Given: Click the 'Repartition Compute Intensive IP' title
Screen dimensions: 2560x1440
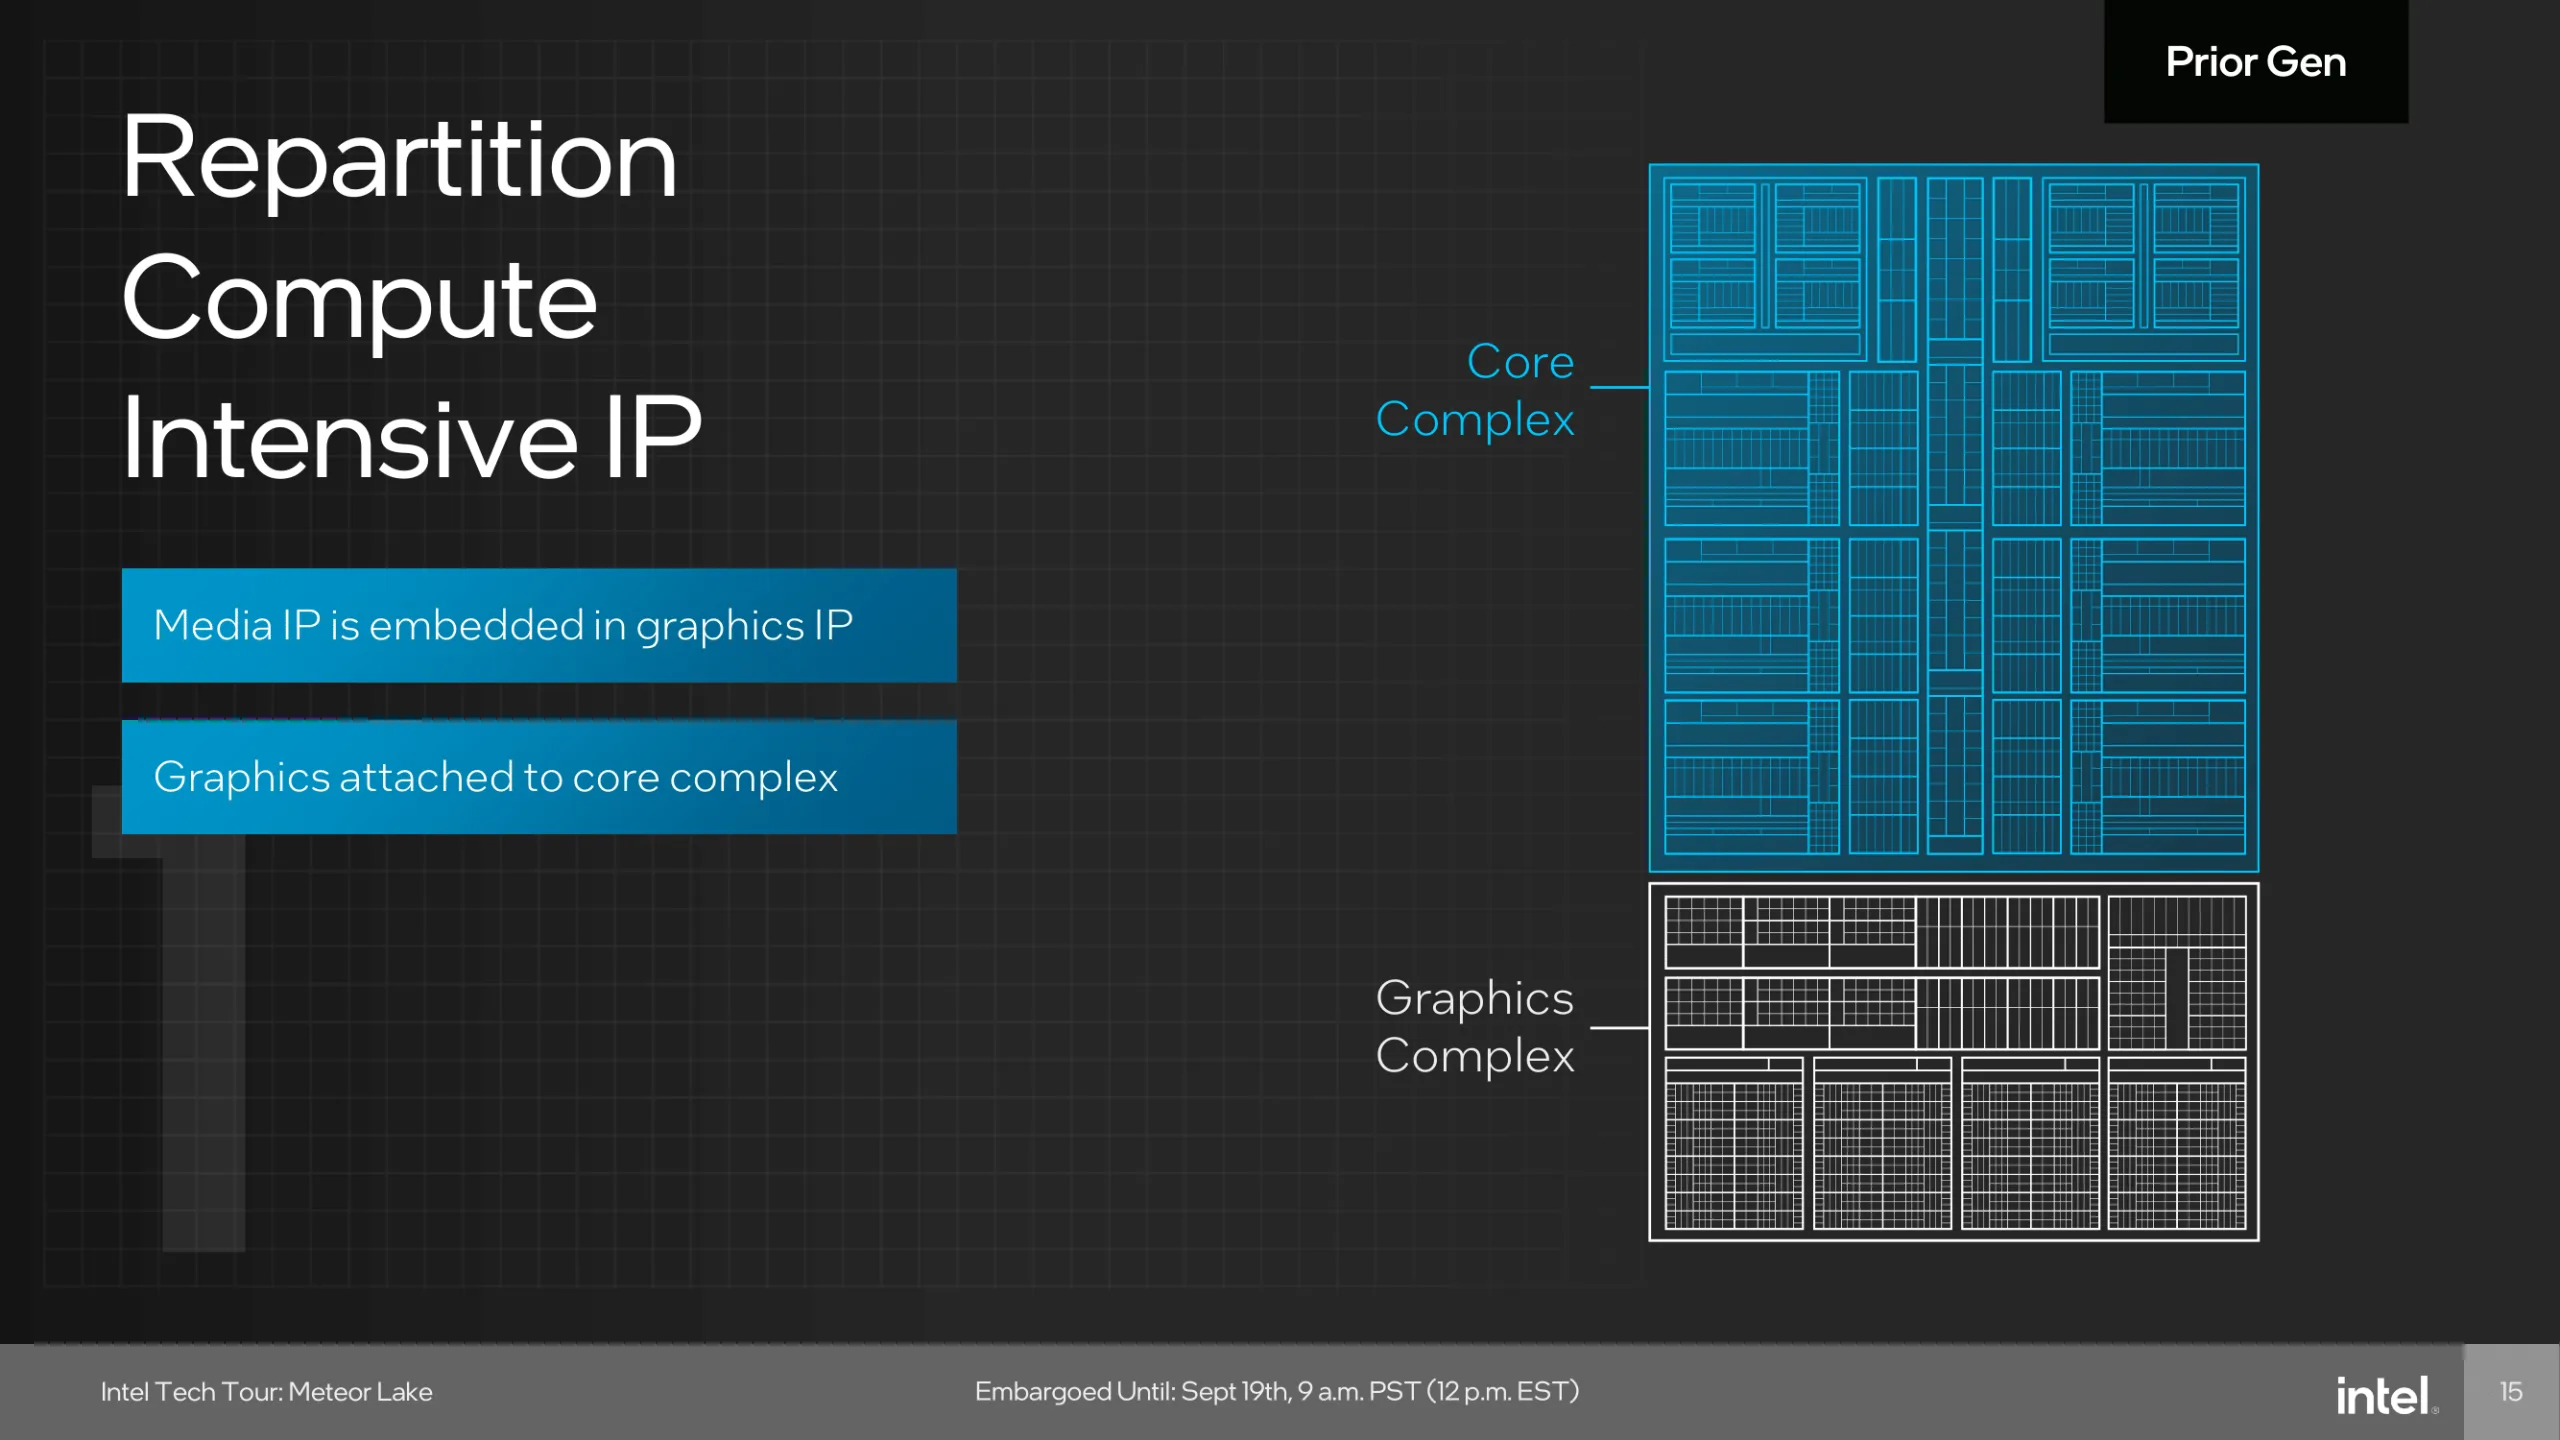Looking at the screenshot, I should coord(411,297).
